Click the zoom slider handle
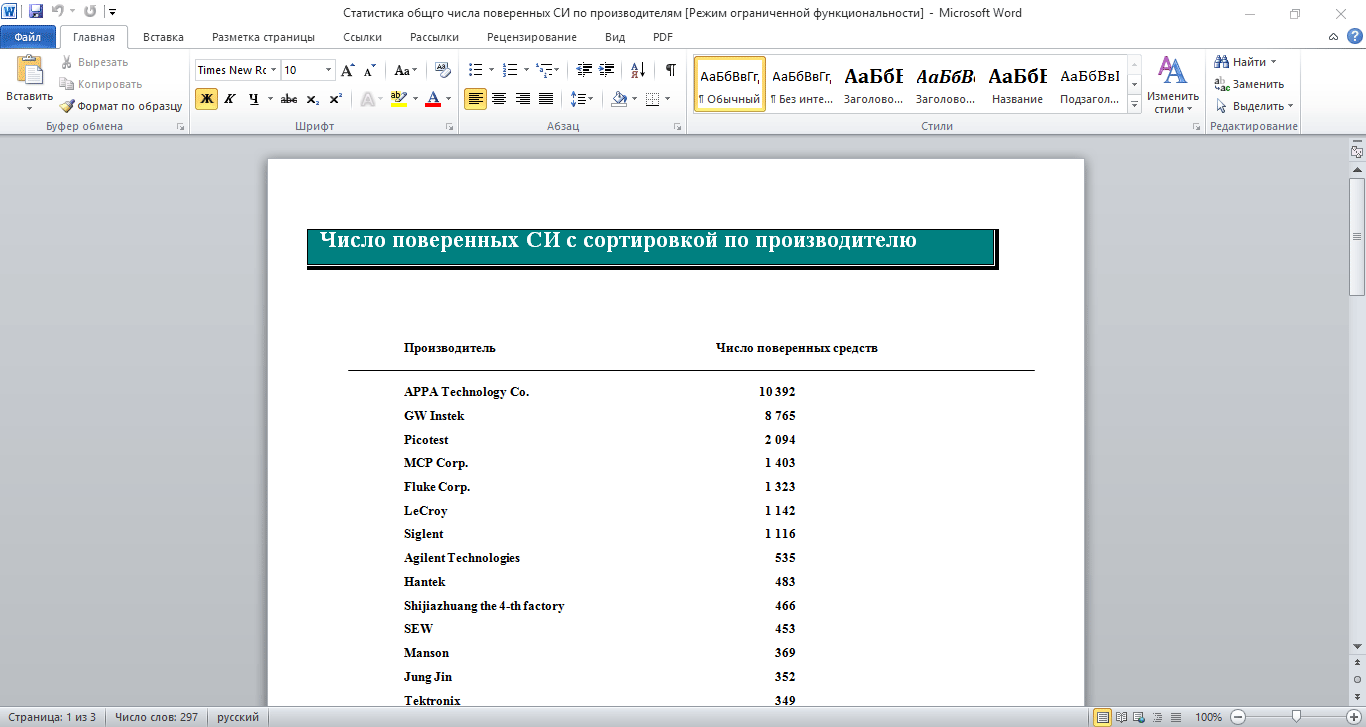Viewport: 1366px width, 727px height. click(1296, 717)
